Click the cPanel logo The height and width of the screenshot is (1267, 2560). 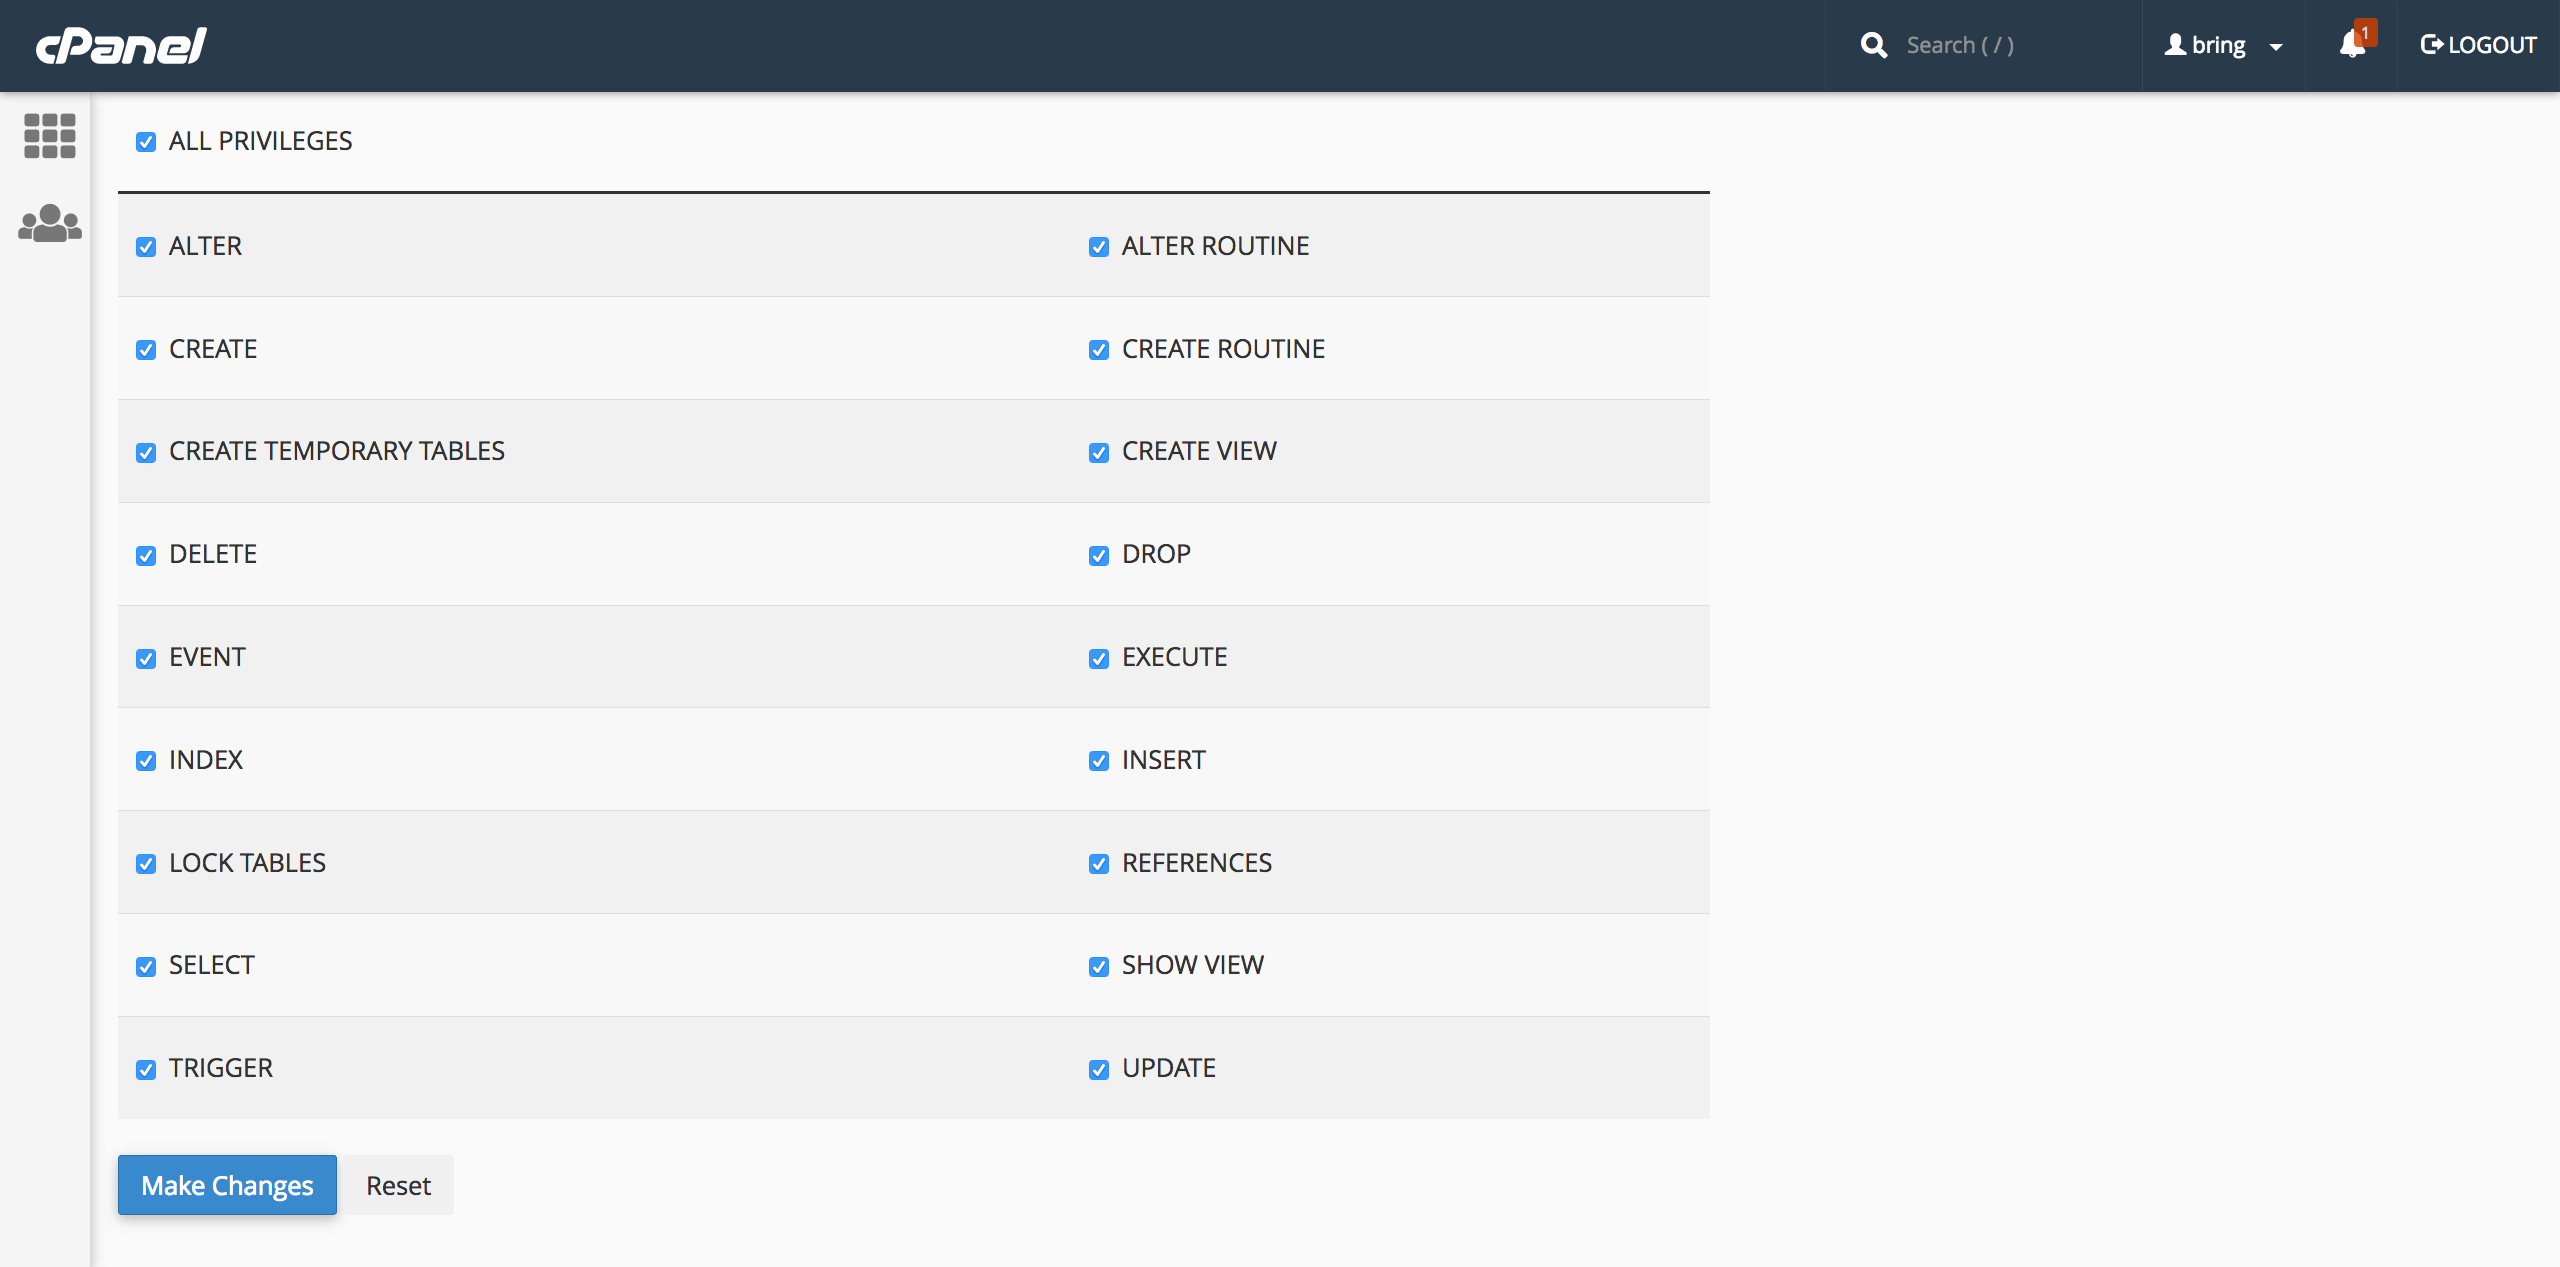coord(121,46)
